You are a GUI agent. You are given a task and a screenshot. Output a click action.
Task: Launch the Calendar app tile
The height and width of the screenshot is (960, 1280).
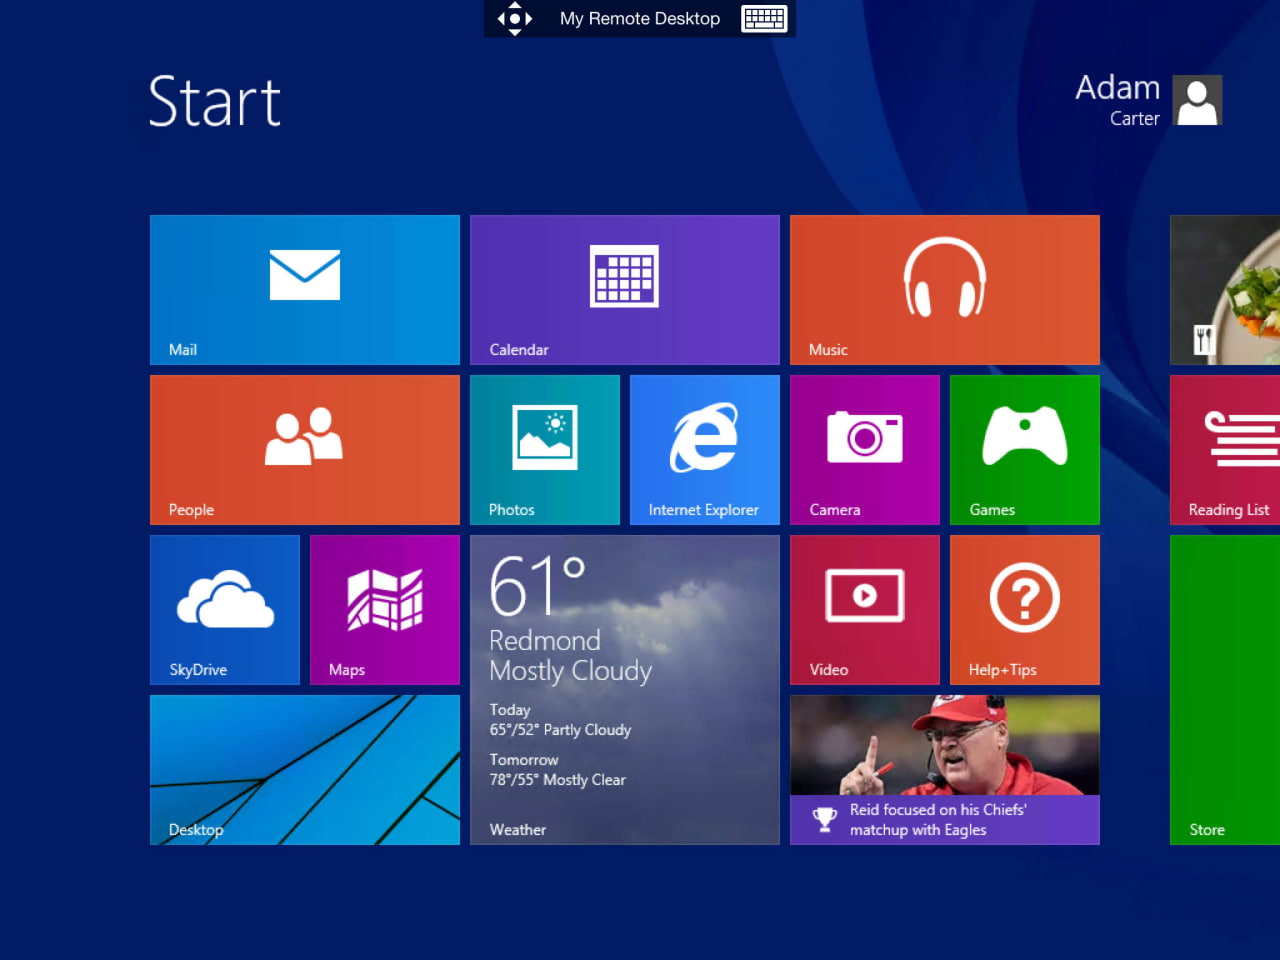[624, 289]
